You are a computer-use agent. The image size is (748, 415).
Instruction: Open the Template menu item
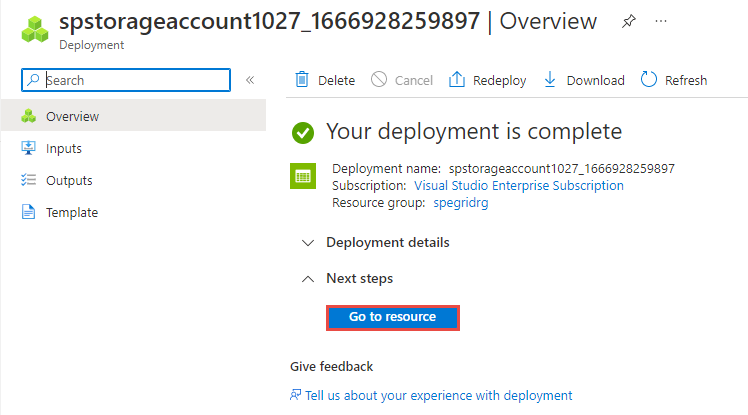coord(72,212)
